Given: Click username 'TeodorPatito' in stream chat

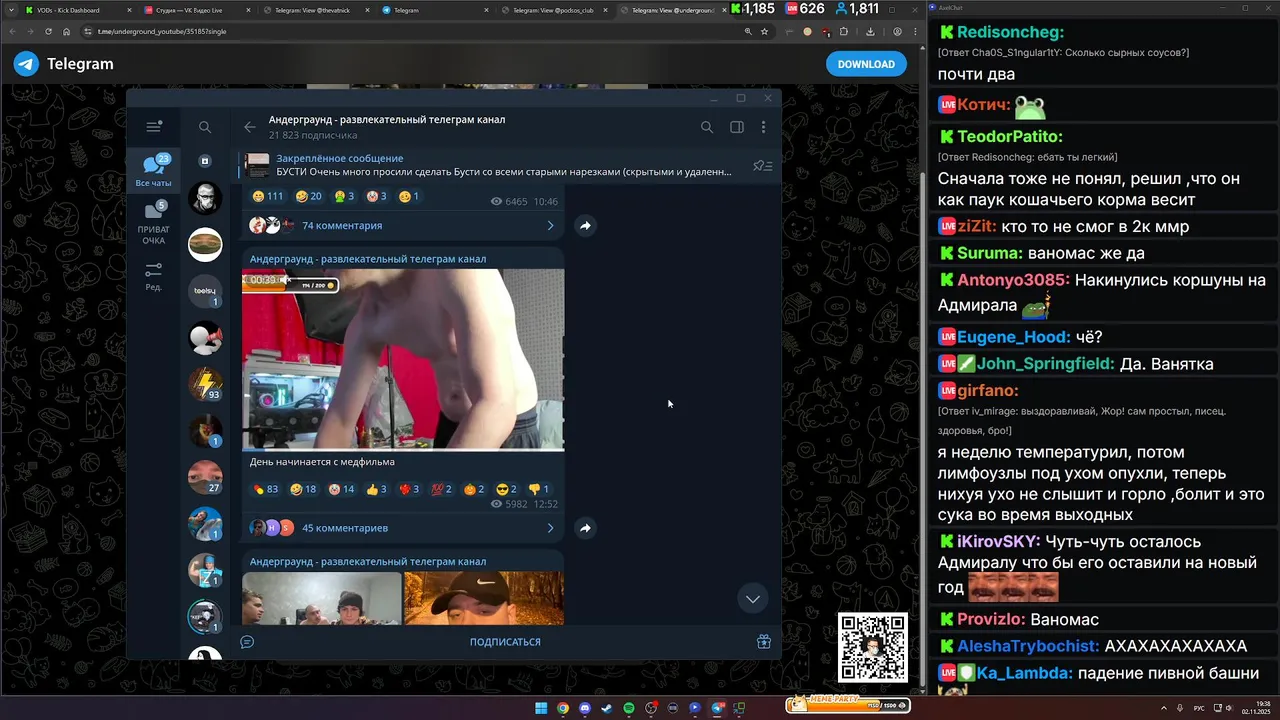Looking at the screenshot, I should pyautogui.click(x=1009, y=136).
